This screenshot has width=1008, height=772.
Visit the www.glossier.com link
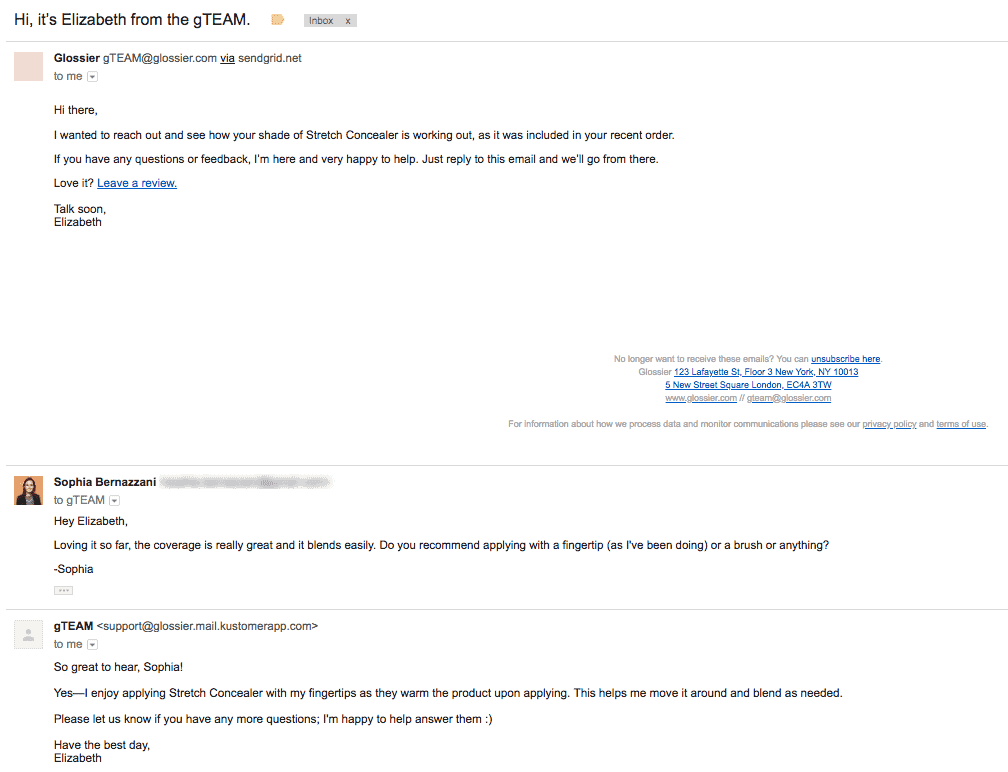[701, 398]
